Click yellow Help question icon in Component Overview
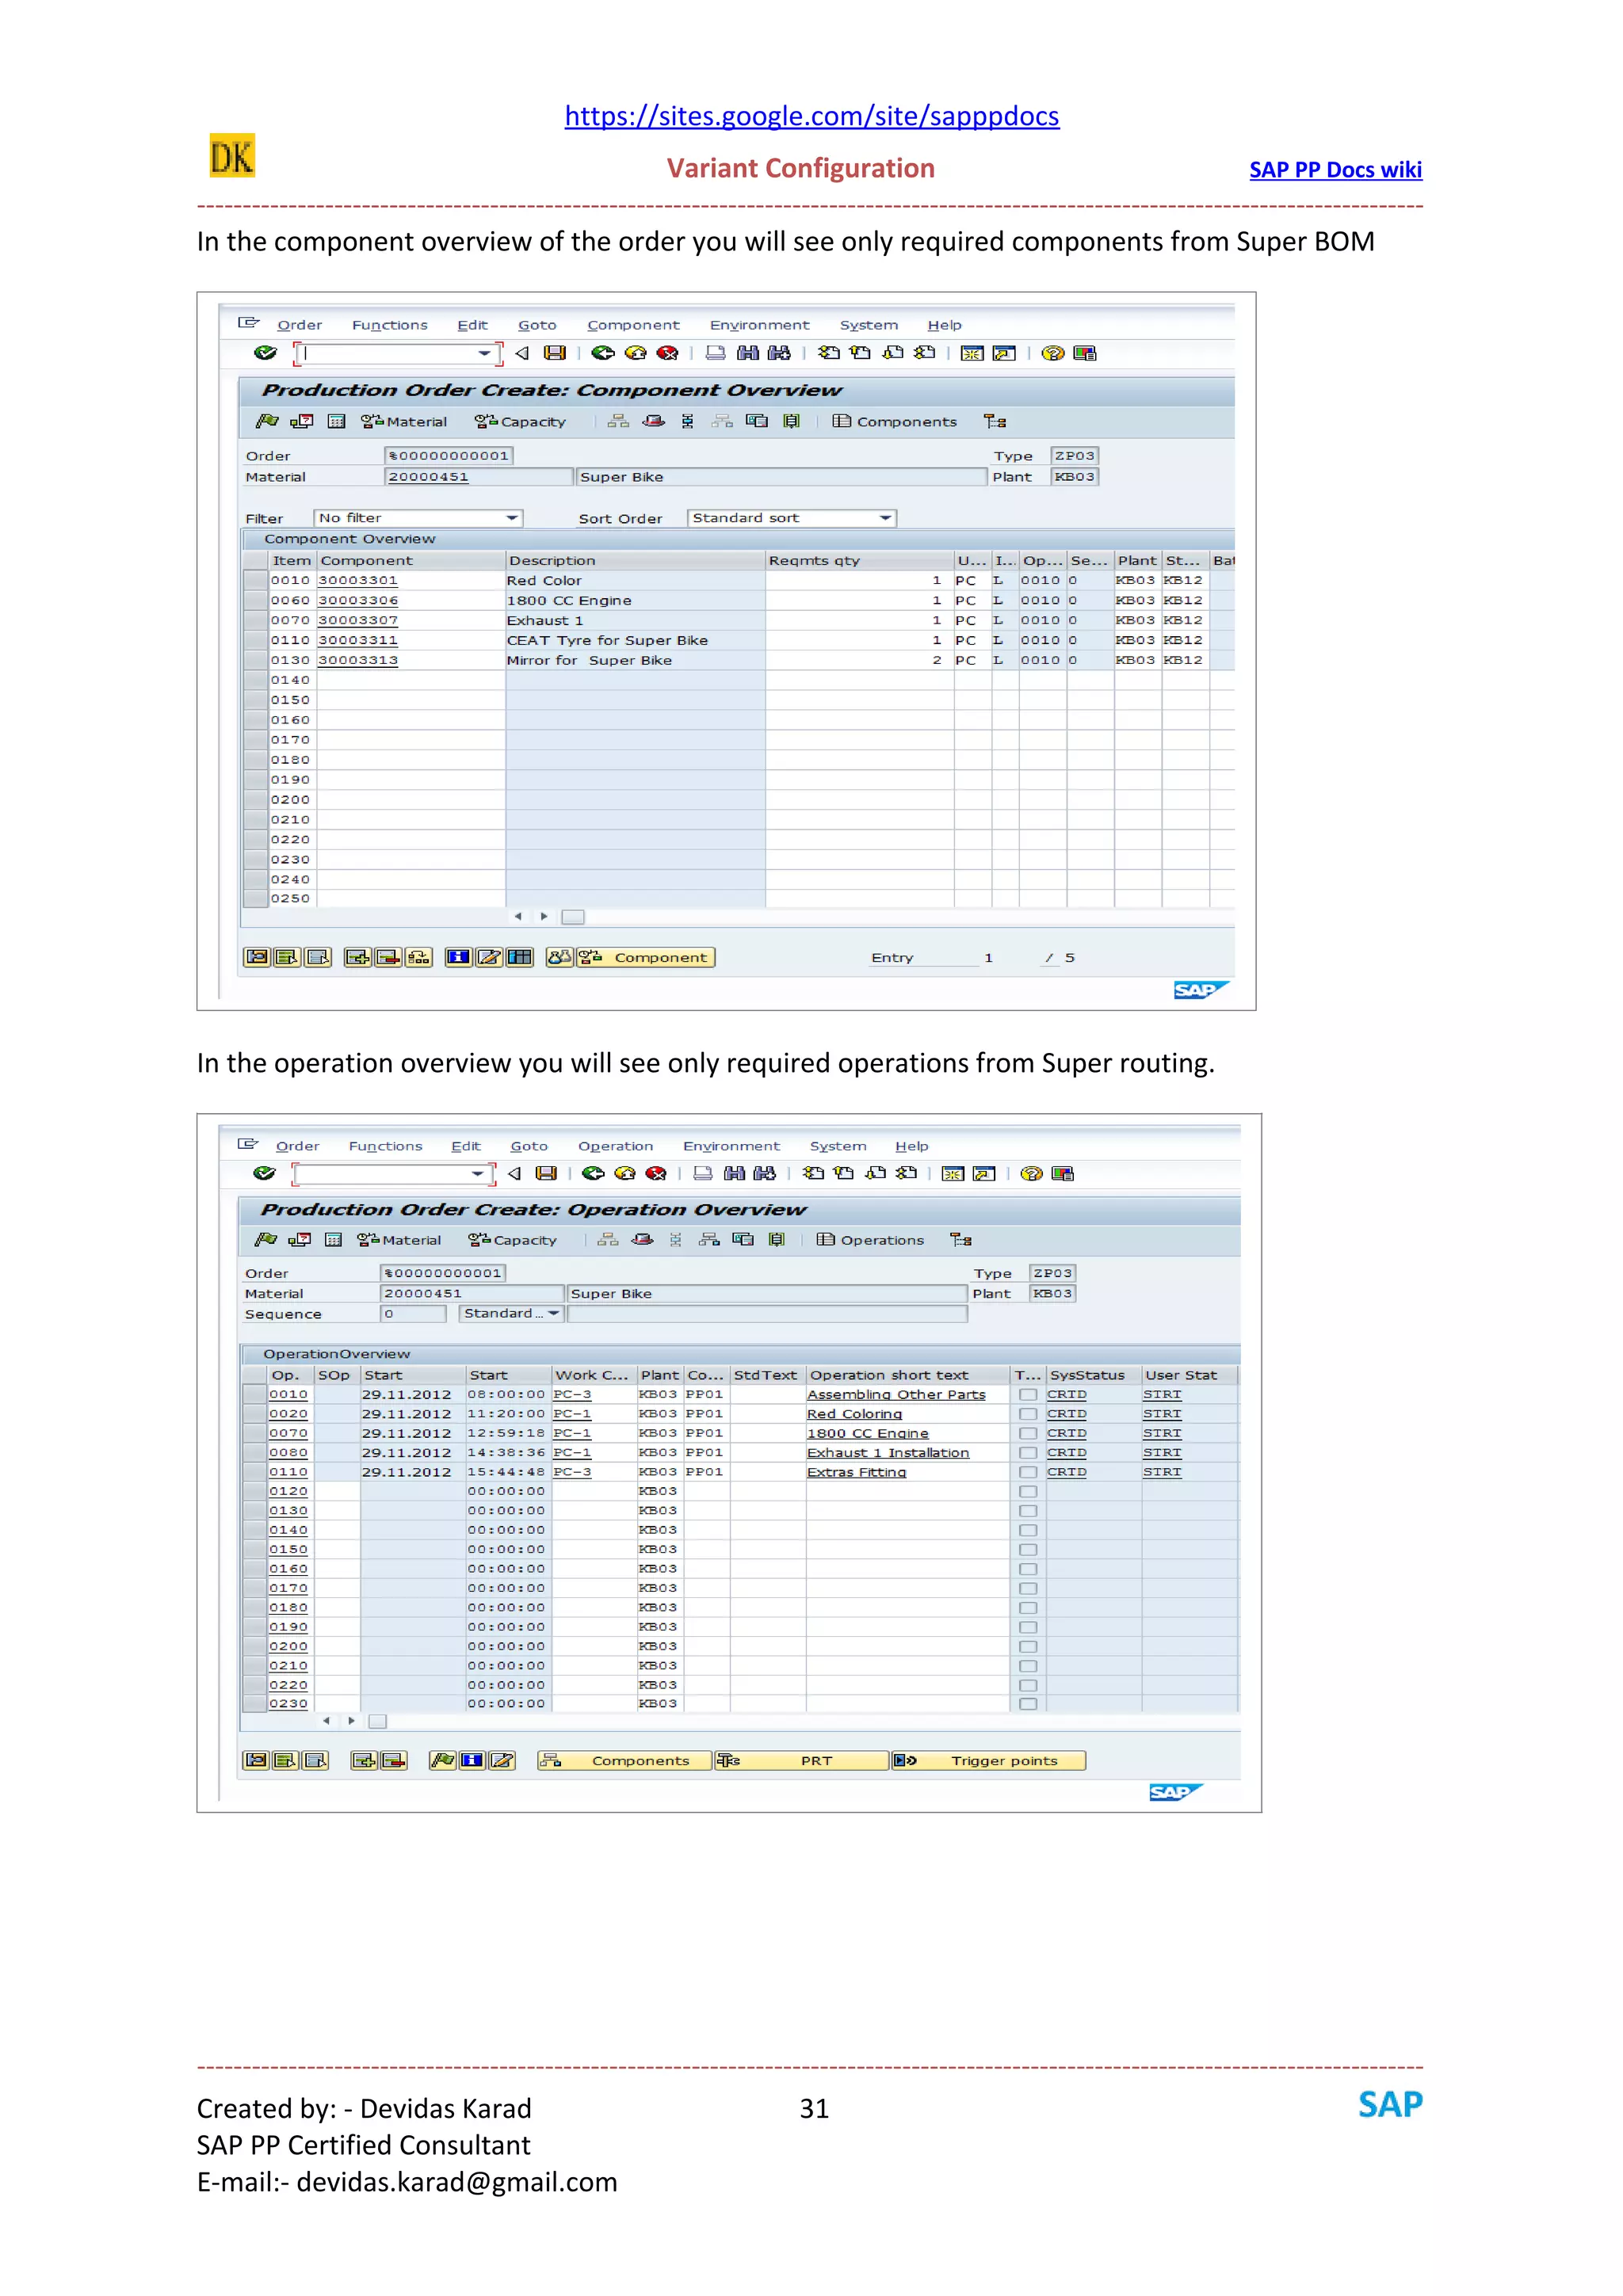 pyautogui.click(x=1053, y=353)
